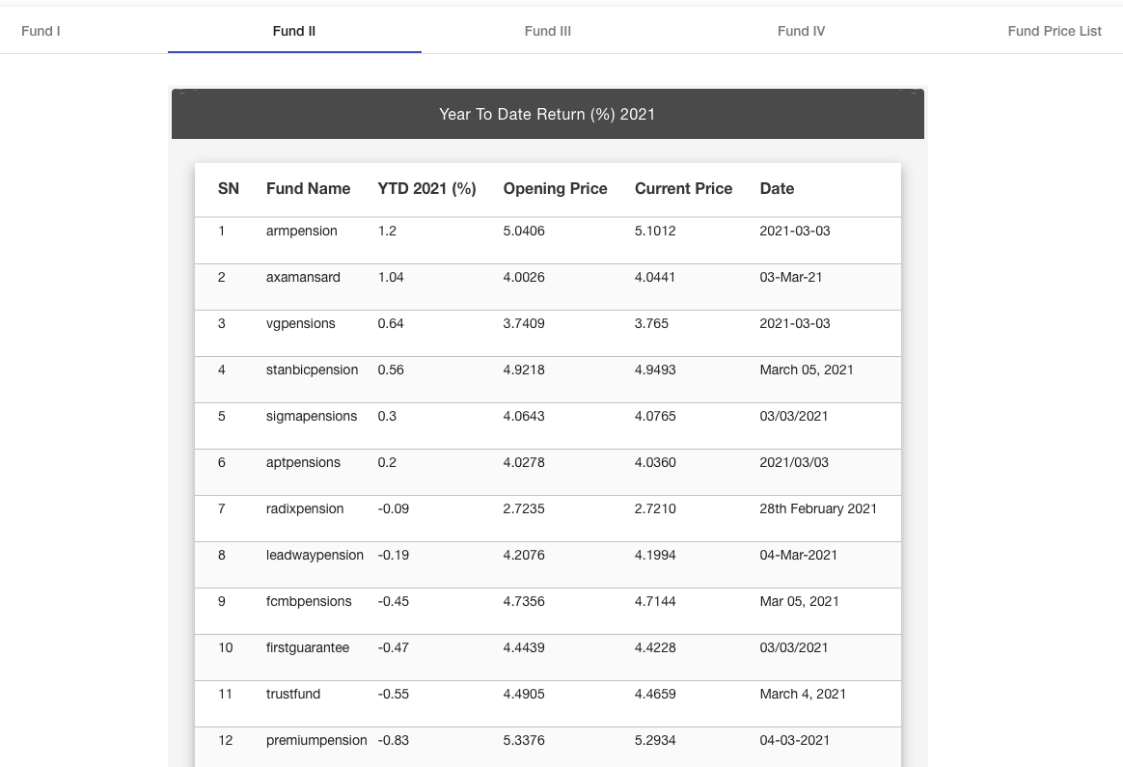Select stanbicpension in the fund list
The height and width of the screenshot is (767, 1123).
(x=310, y=370)
